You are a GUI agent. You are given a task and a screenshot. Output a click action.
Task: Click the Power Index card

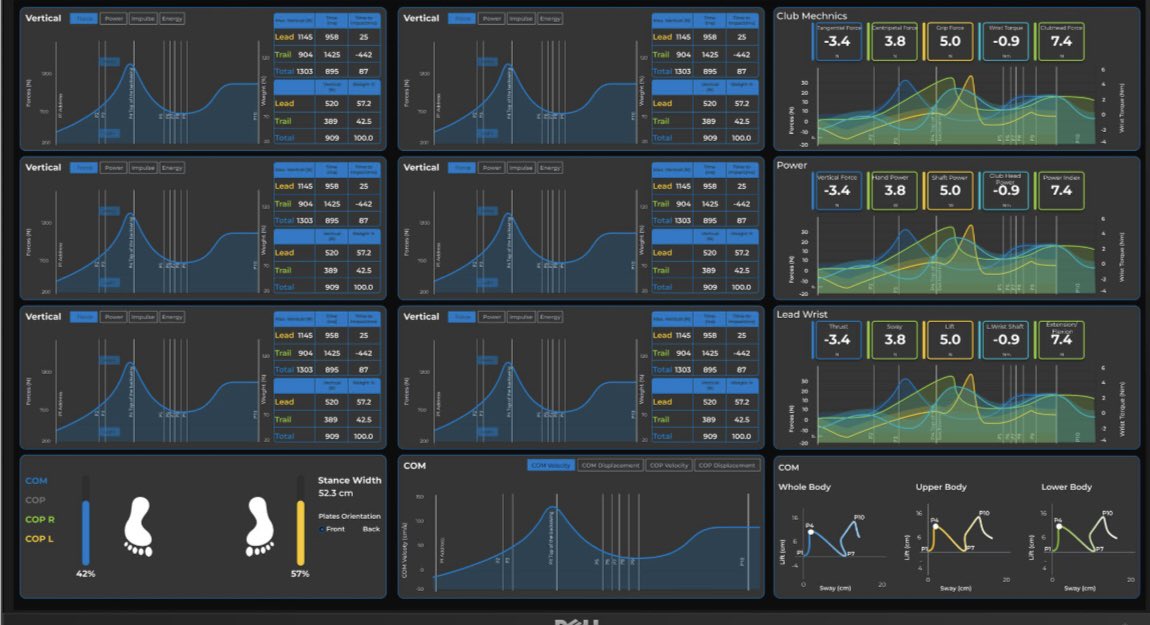[x=1061, y=191]
